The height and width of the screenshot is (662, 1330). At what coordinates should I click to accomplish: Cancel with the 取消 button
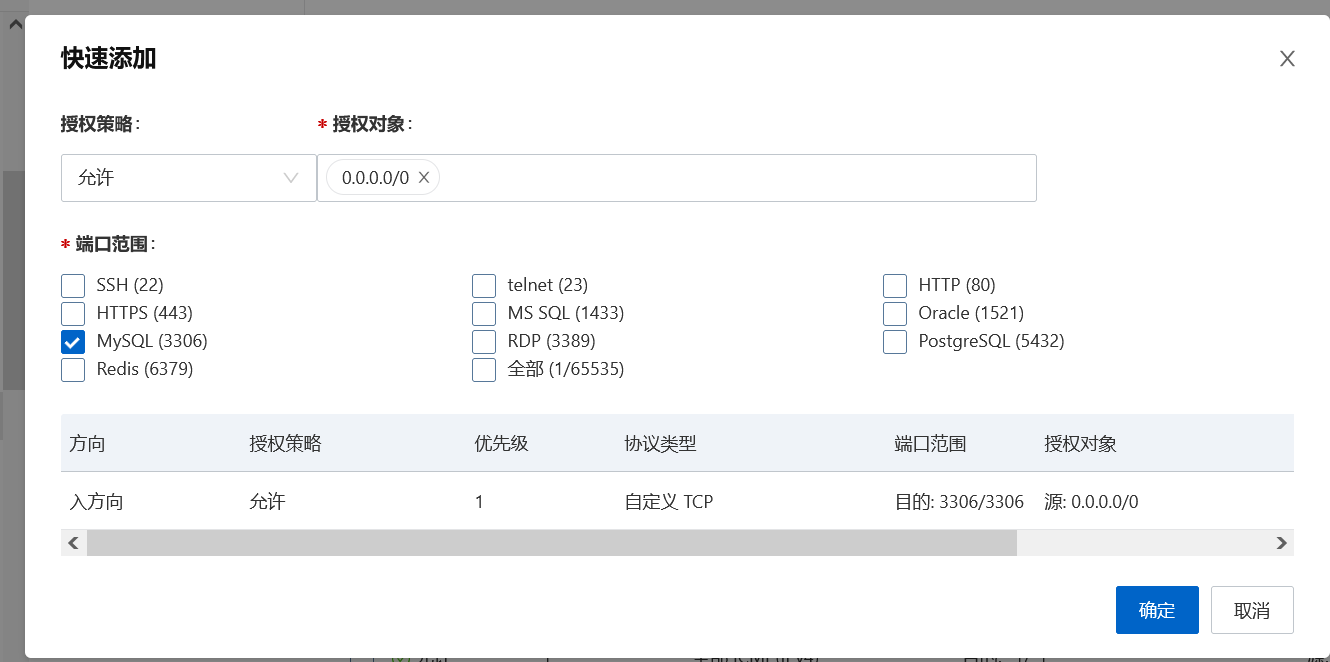pos(1252,610)
